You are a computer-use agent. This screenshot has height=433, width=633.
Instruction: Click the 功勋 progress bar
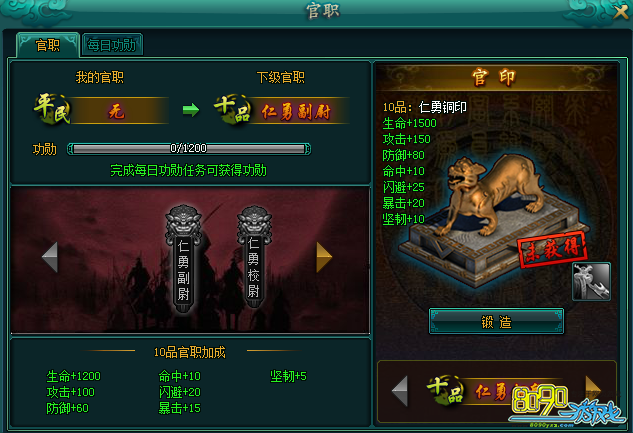click(x=189, y=149)
